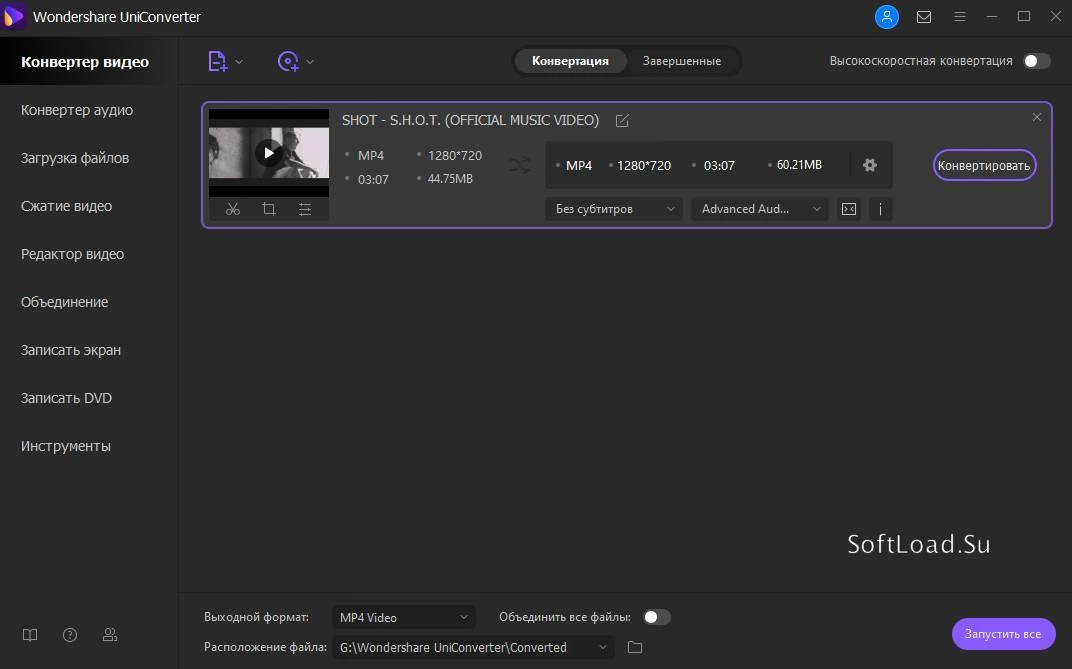Toggle high speed conversion switch
This screenshot has width=1072, height=669.
pyautogui.click(x=1036, y=61)
